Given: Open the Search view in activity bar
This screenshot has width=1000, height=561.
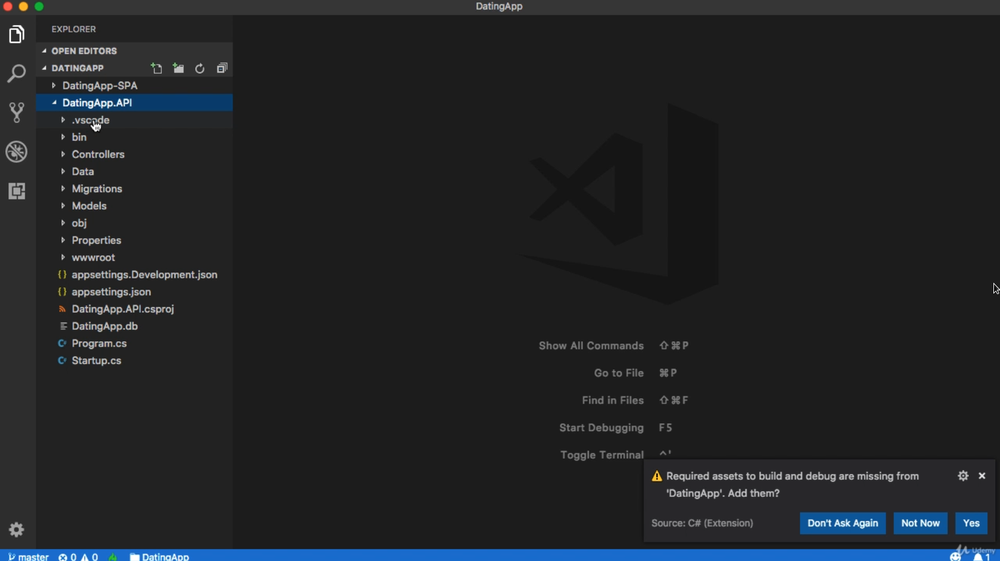Looking at the screenshot, I should (x=17, y=73).
